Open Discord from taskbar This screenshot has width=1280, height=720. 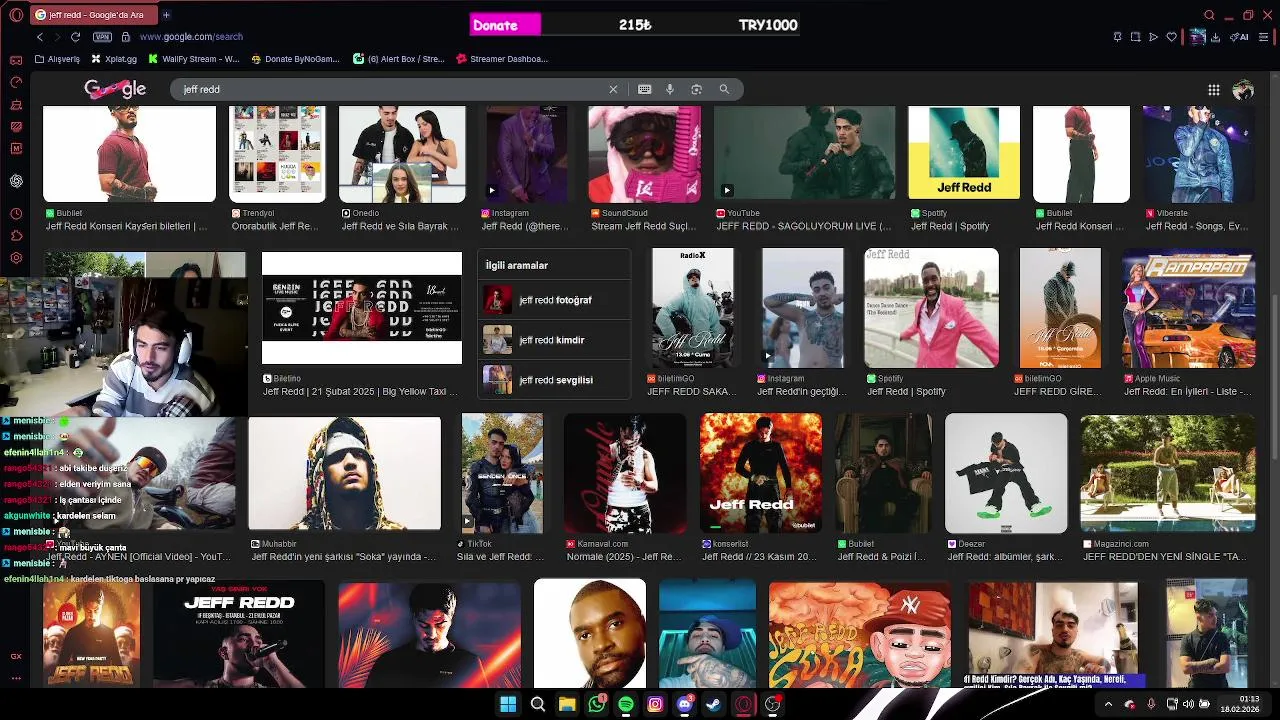[684, 704]
